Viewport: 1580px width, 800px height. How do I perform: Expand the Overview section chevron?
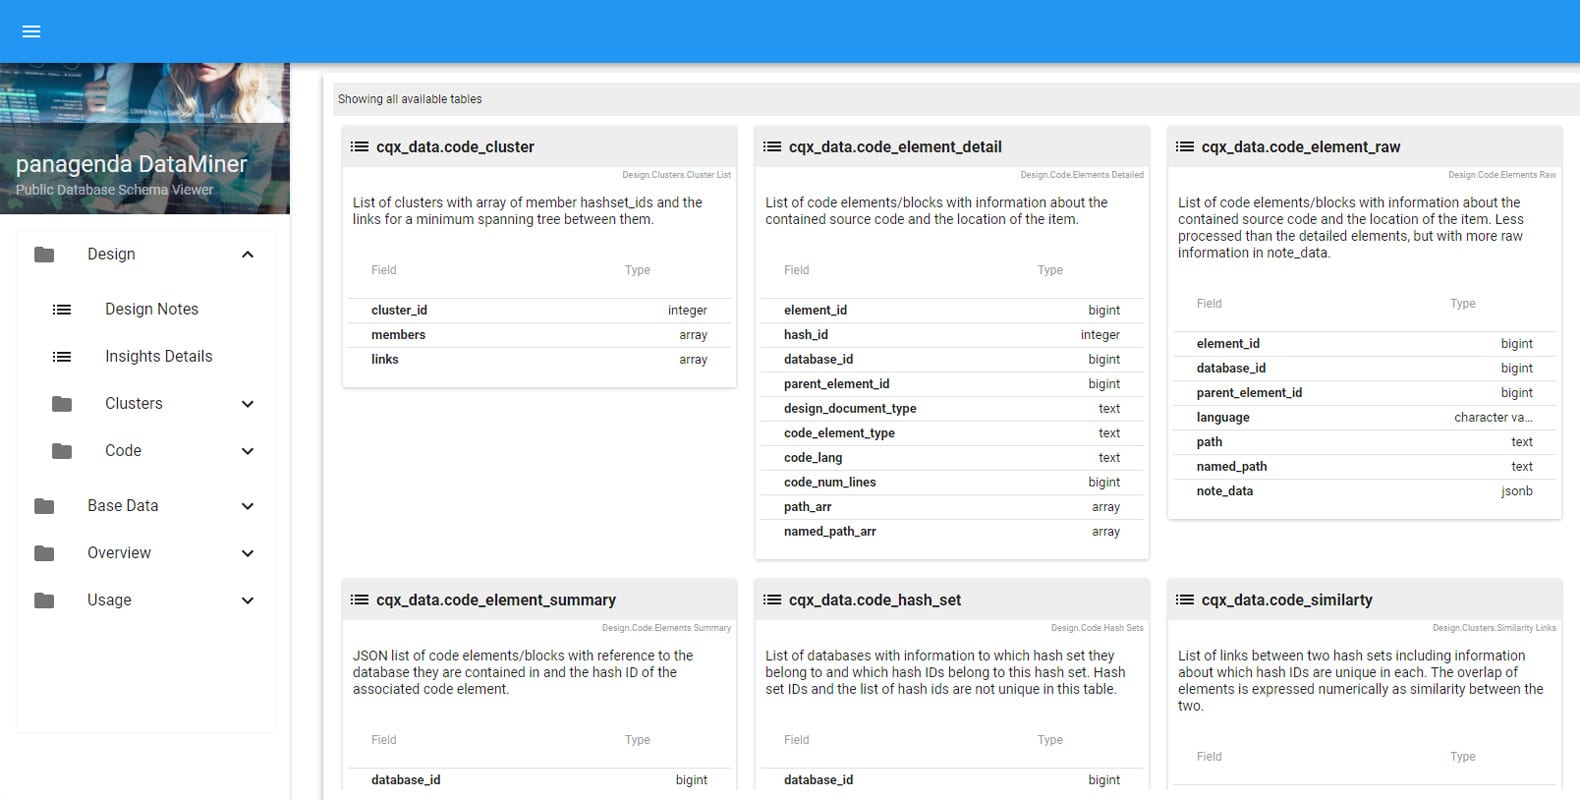click(248, 553)
